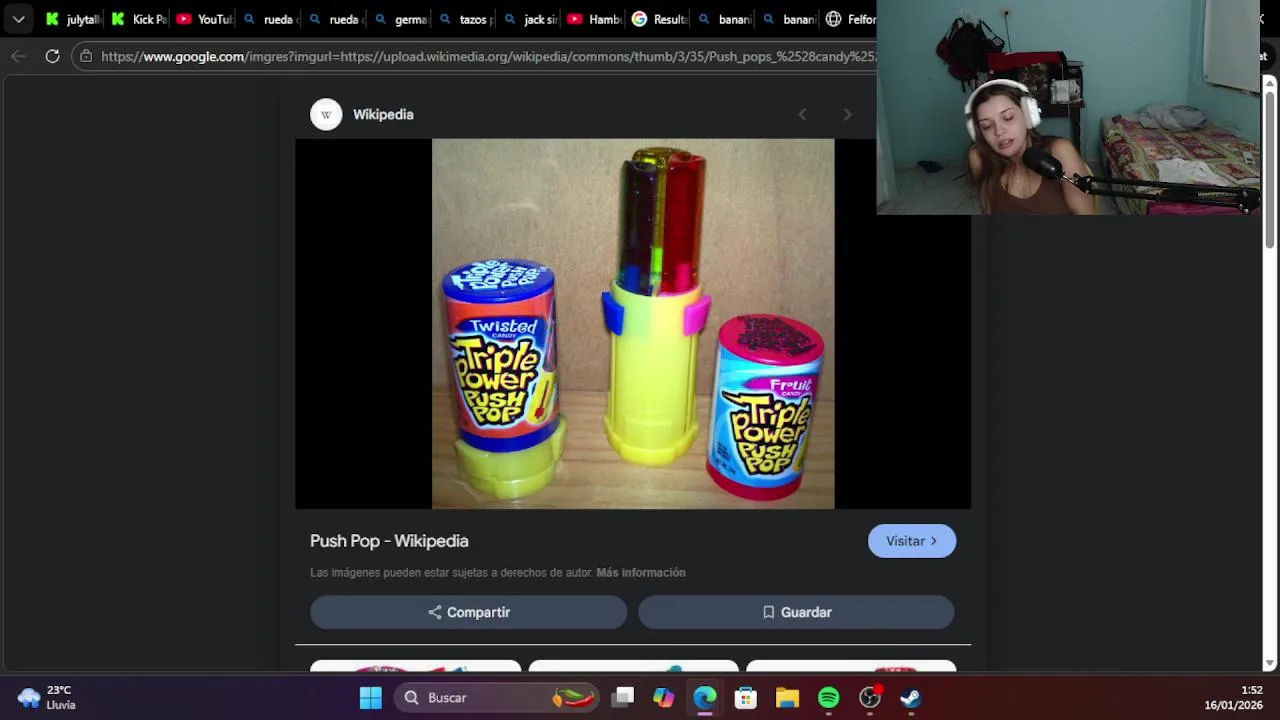Open the 23°C Lluvia weather widget
Image resolution: width=1280 pixels, height=720 pixels.
click(x=47, y=698)
